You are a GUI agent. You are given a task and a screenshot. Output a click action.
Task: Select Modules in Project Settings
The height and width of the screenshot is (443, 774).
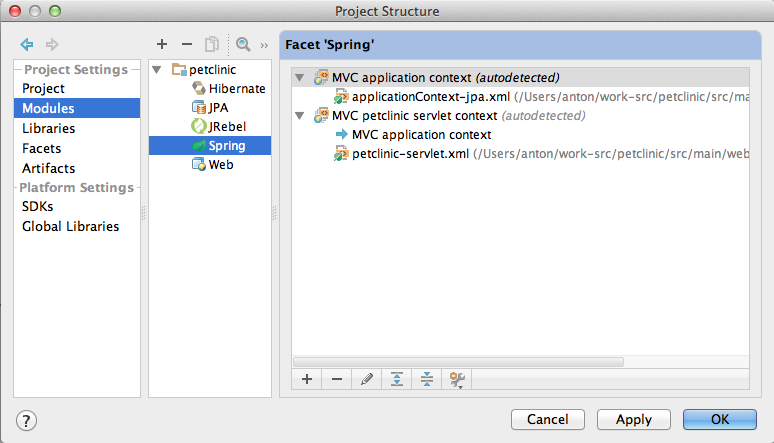tap(77, 108)
